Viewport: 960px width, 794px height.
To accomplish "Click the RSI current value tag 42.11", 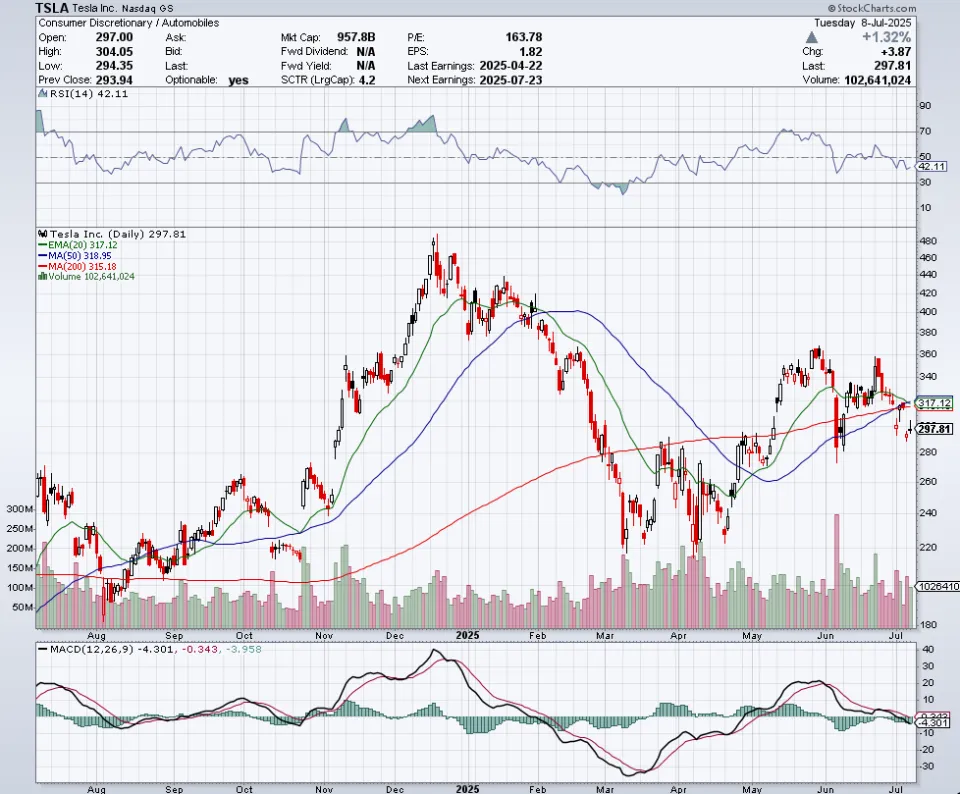I will [932, 167].
